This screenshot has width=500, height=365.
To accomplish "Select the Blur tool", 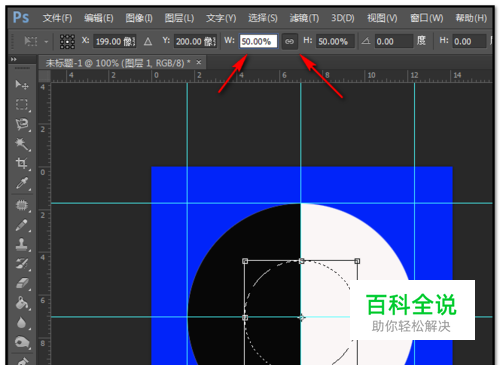I will pos(22,323).
